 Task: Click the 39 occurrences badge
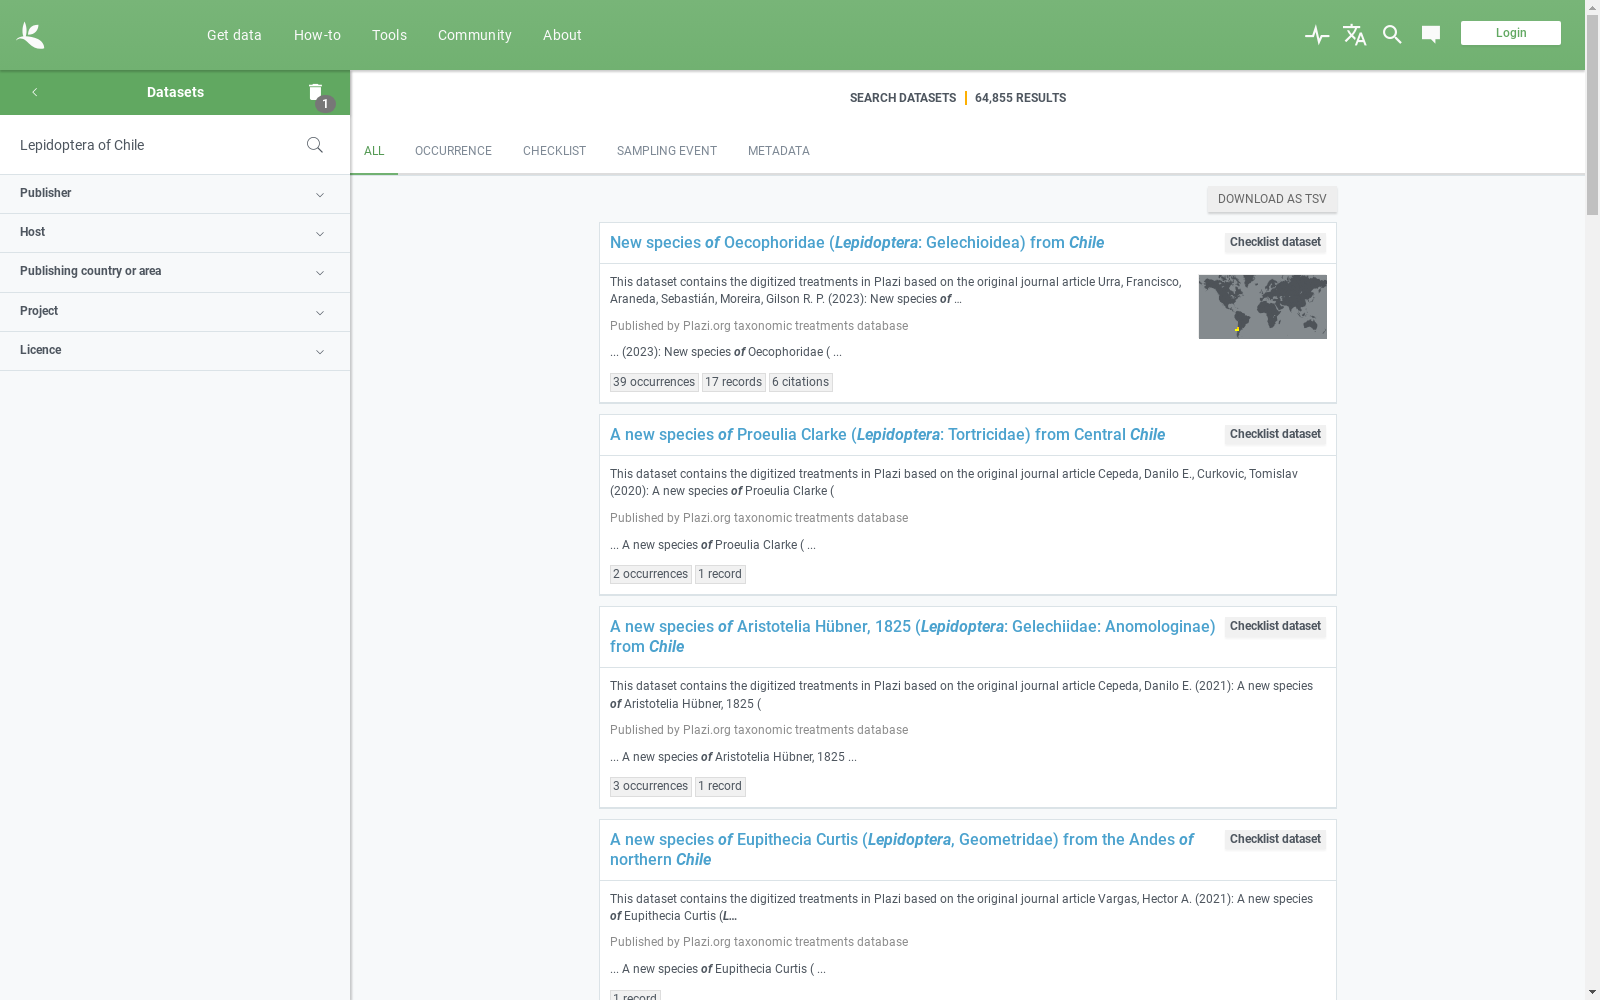(x=654, y=382)
